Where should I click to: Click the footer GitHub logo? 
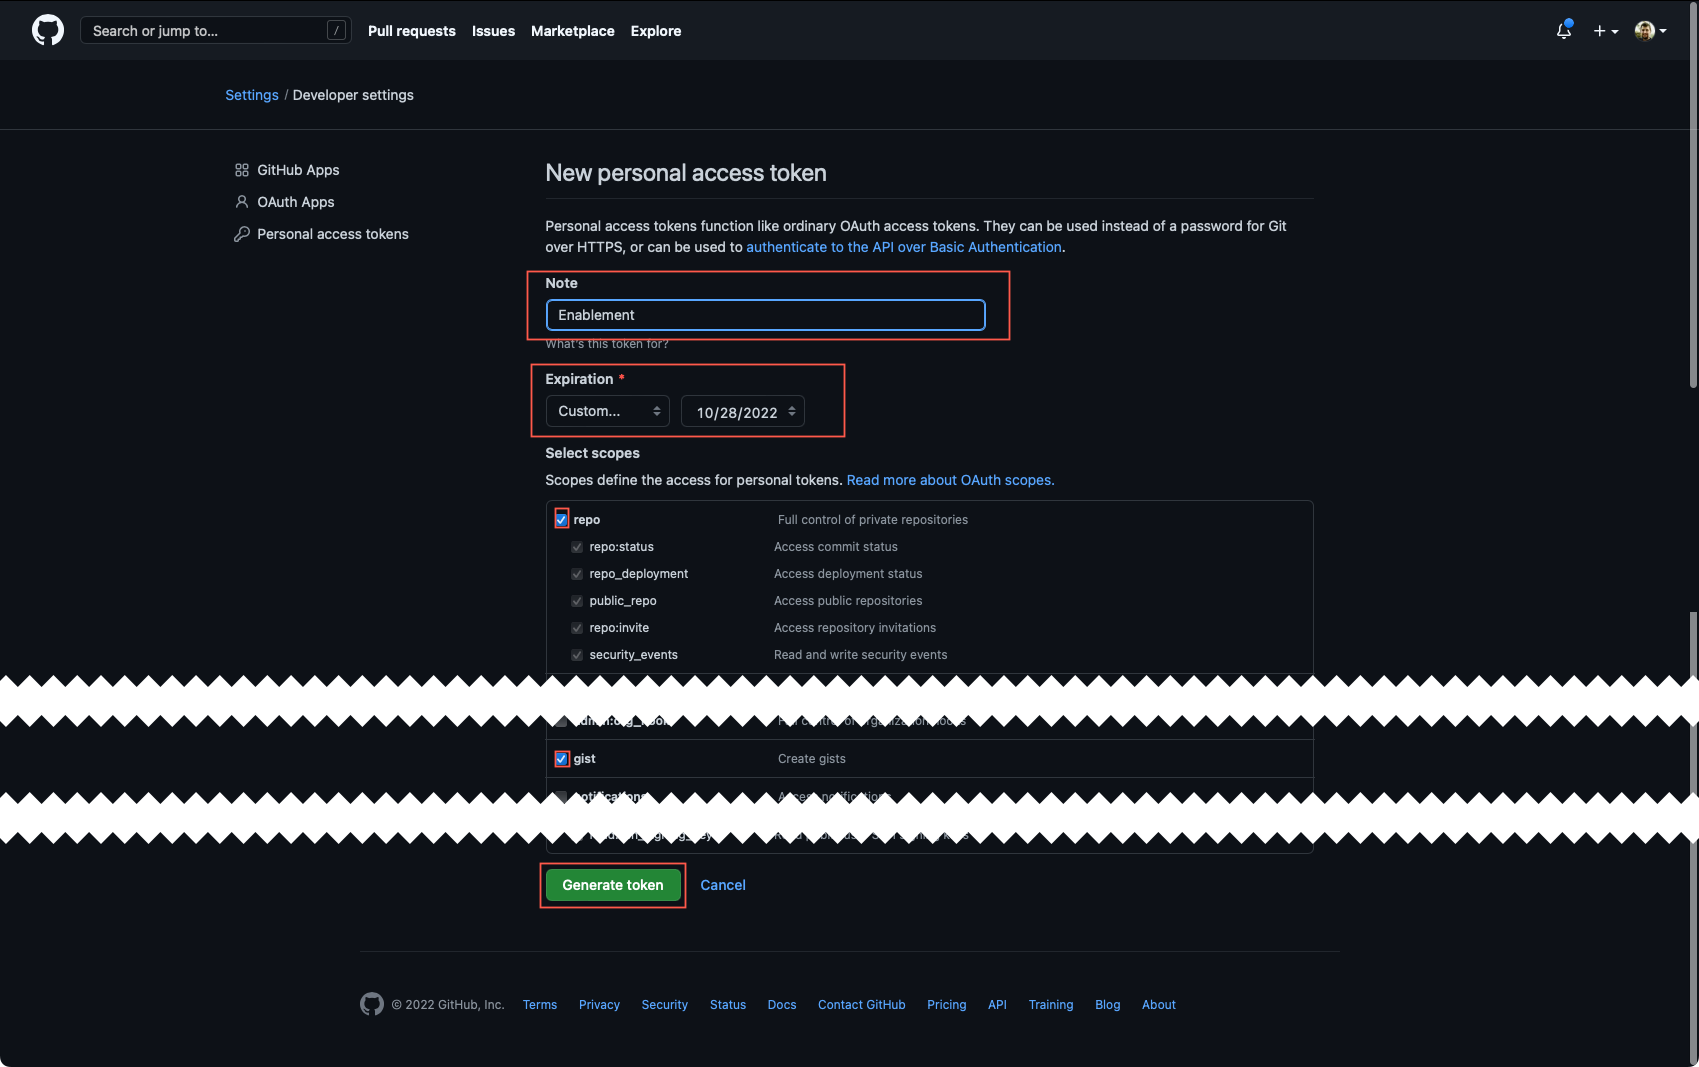(372, 1004)
